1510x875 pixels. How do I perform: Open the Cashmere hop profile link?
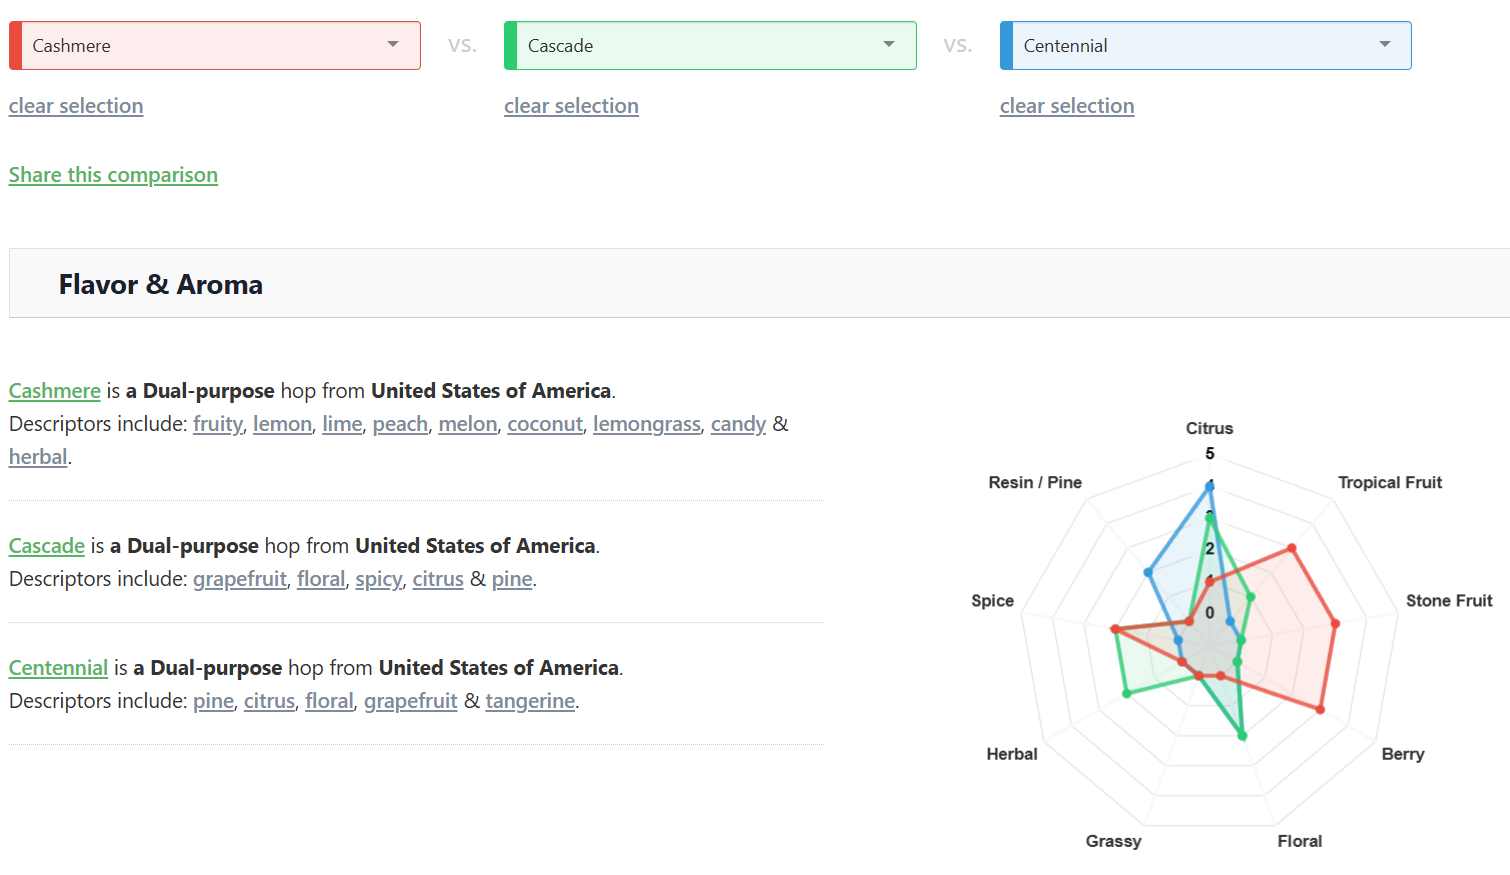coord(55,391)
